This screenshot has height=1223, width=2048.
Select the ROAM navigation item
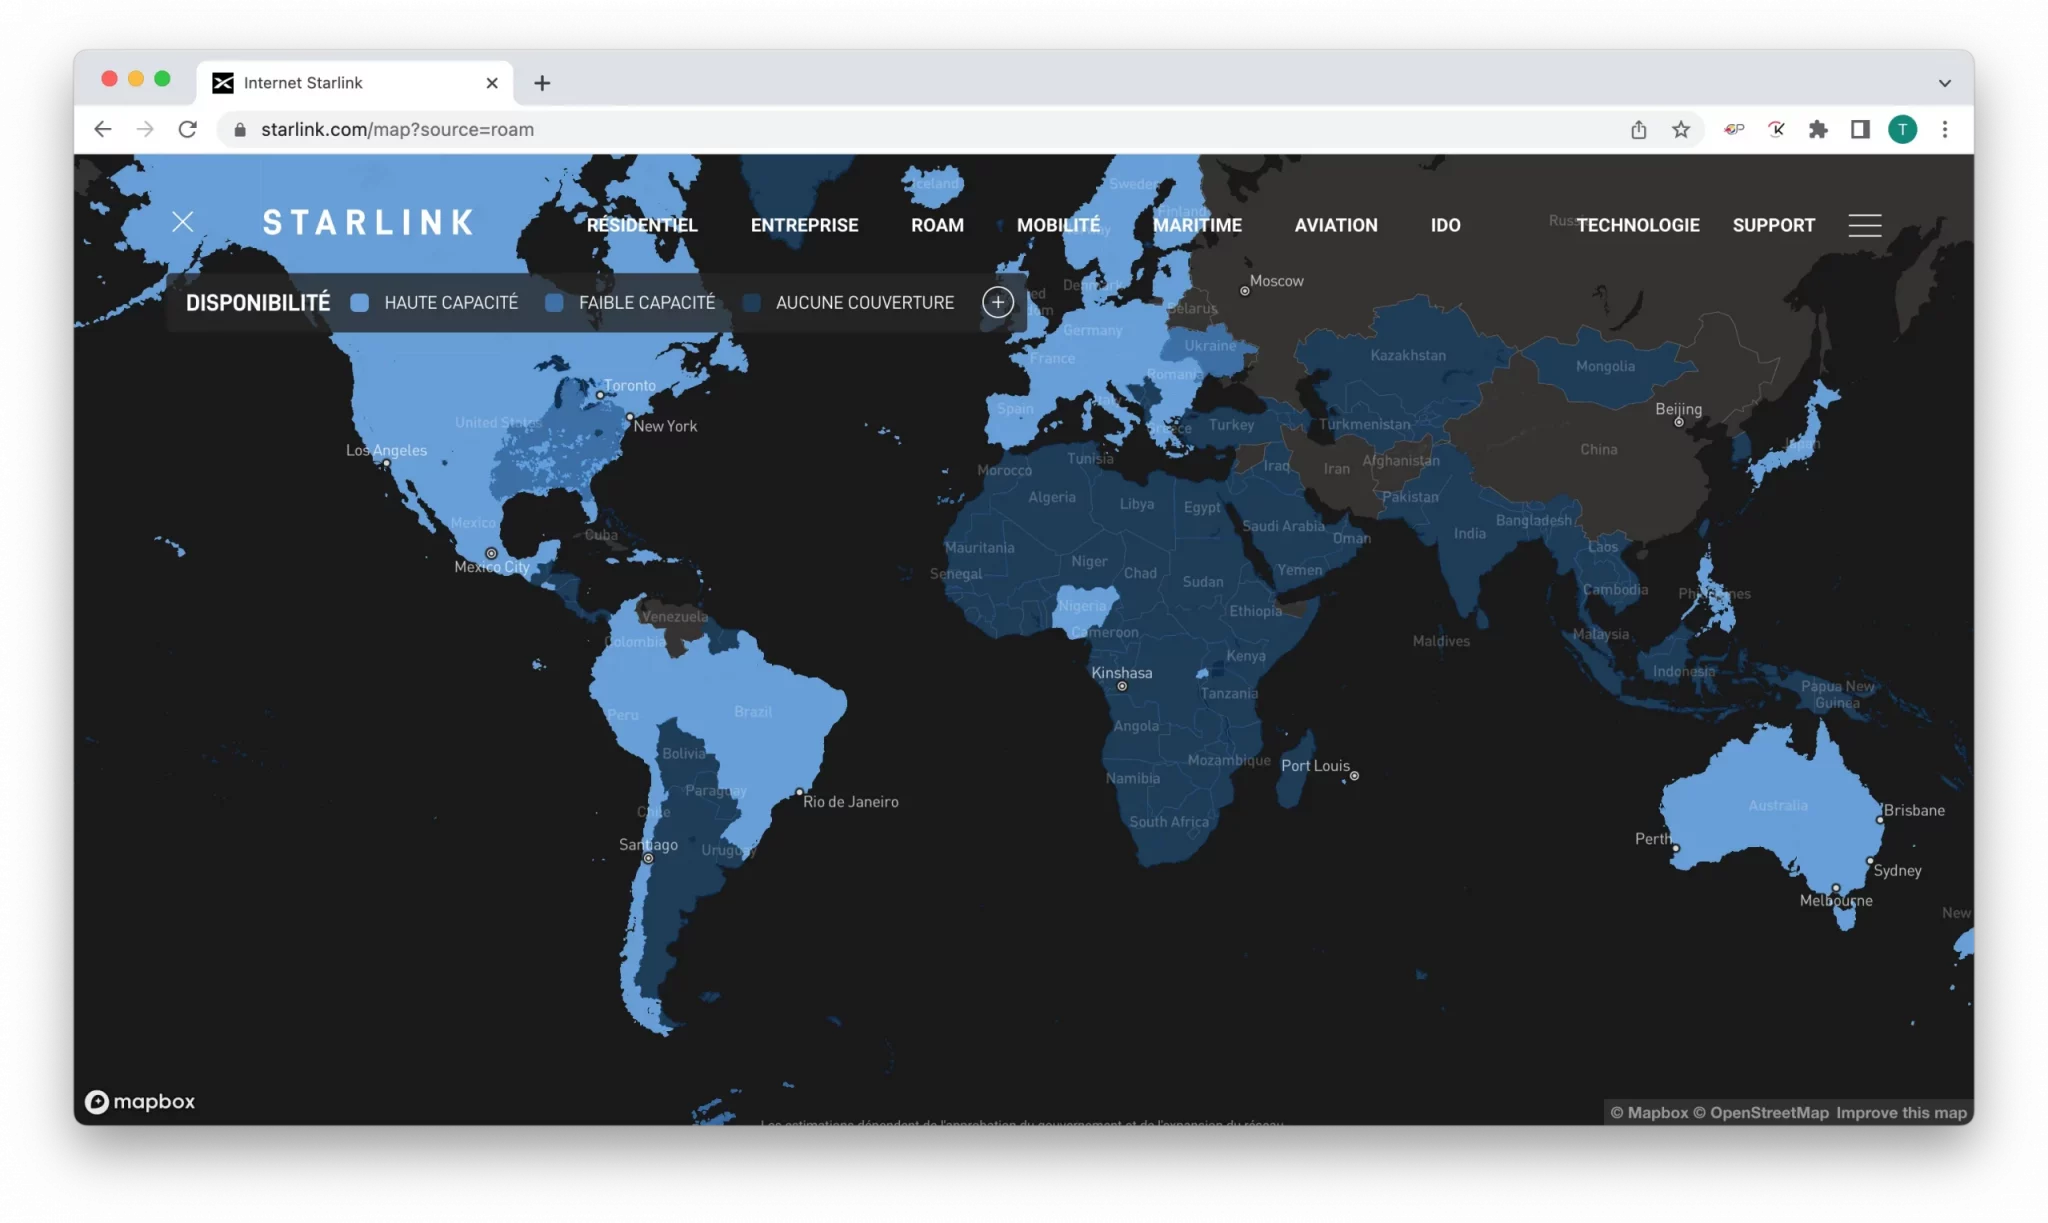tap(937, 225)
